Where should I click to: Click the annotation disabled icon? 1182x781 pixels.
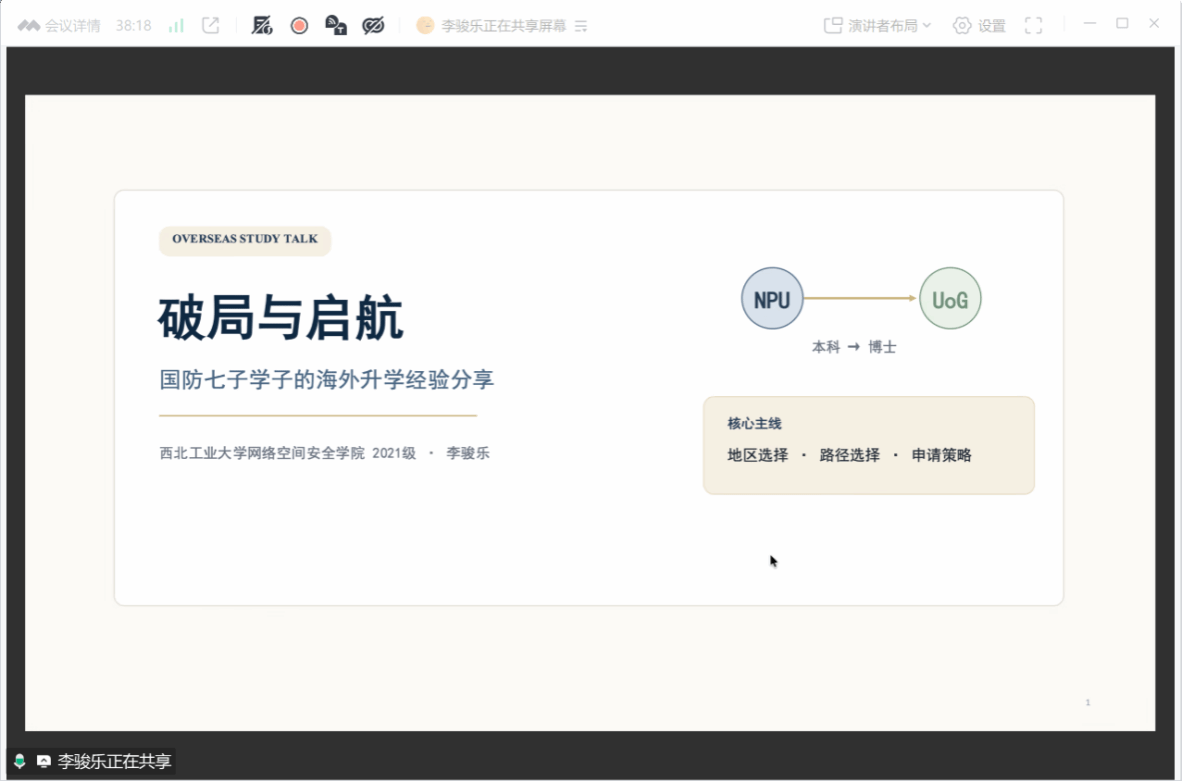coord(262,26)
